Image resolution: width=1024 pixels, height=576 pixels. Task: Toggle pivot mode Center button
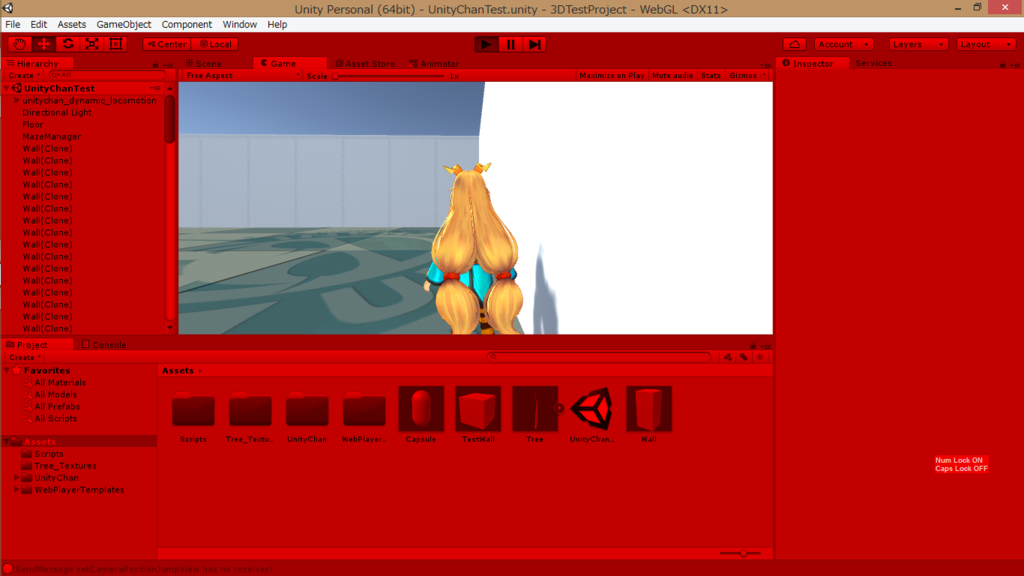167,44
